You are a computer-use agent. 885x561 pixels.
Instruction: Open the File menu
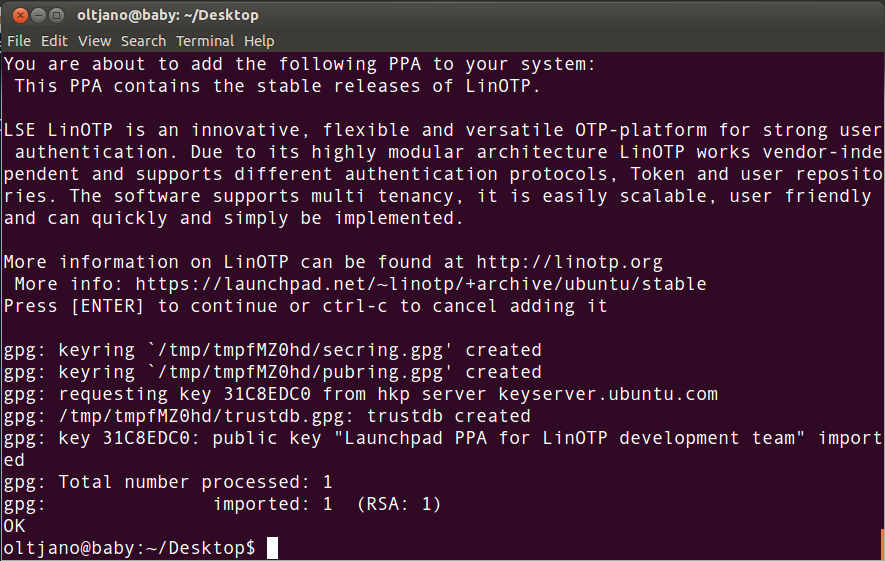[x=19, y=41]
